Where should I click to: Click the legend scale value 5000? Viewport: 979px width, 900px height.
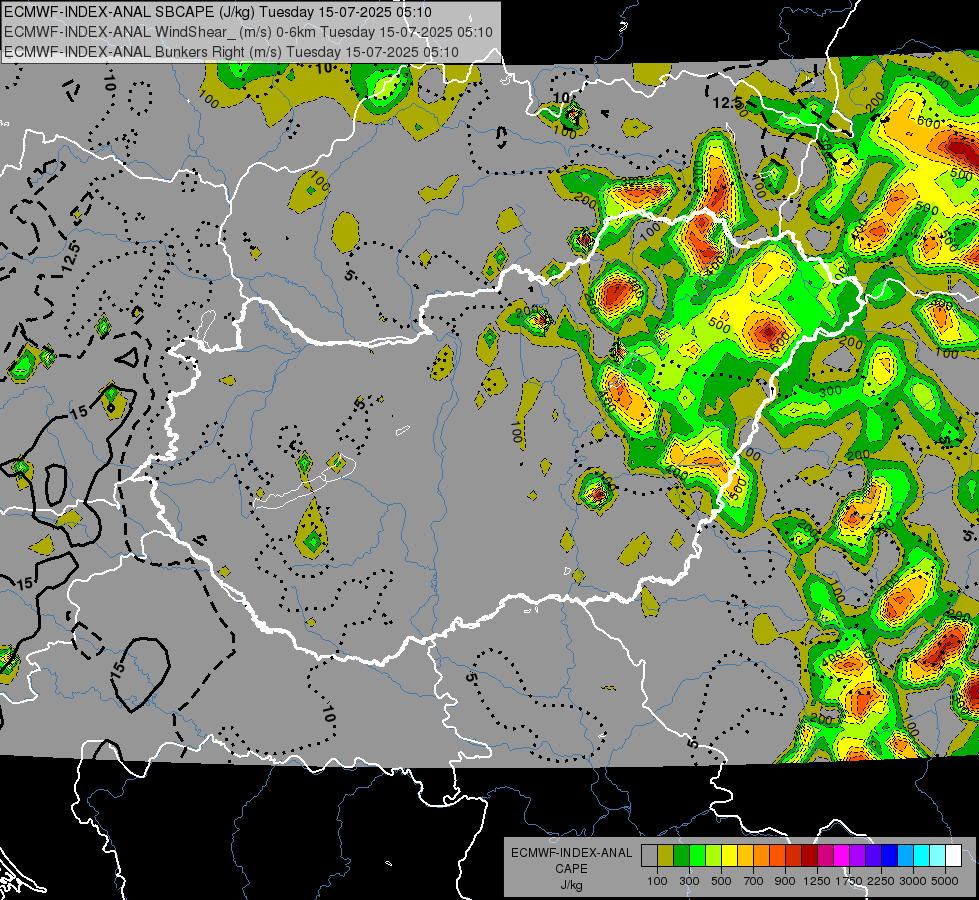point(945,881)
